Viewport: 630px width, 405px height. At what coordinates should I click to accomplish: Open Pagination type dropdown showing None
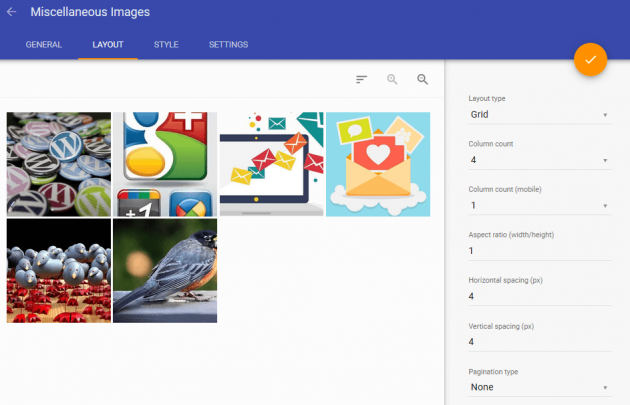(x=540, y=387)
